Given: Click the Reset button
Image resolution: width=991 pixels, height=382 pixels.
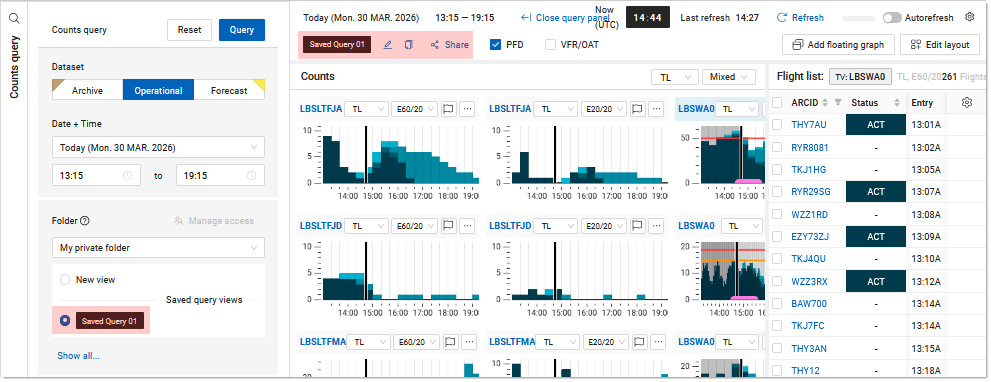Looking at the screenshot, I should point(190,30).
